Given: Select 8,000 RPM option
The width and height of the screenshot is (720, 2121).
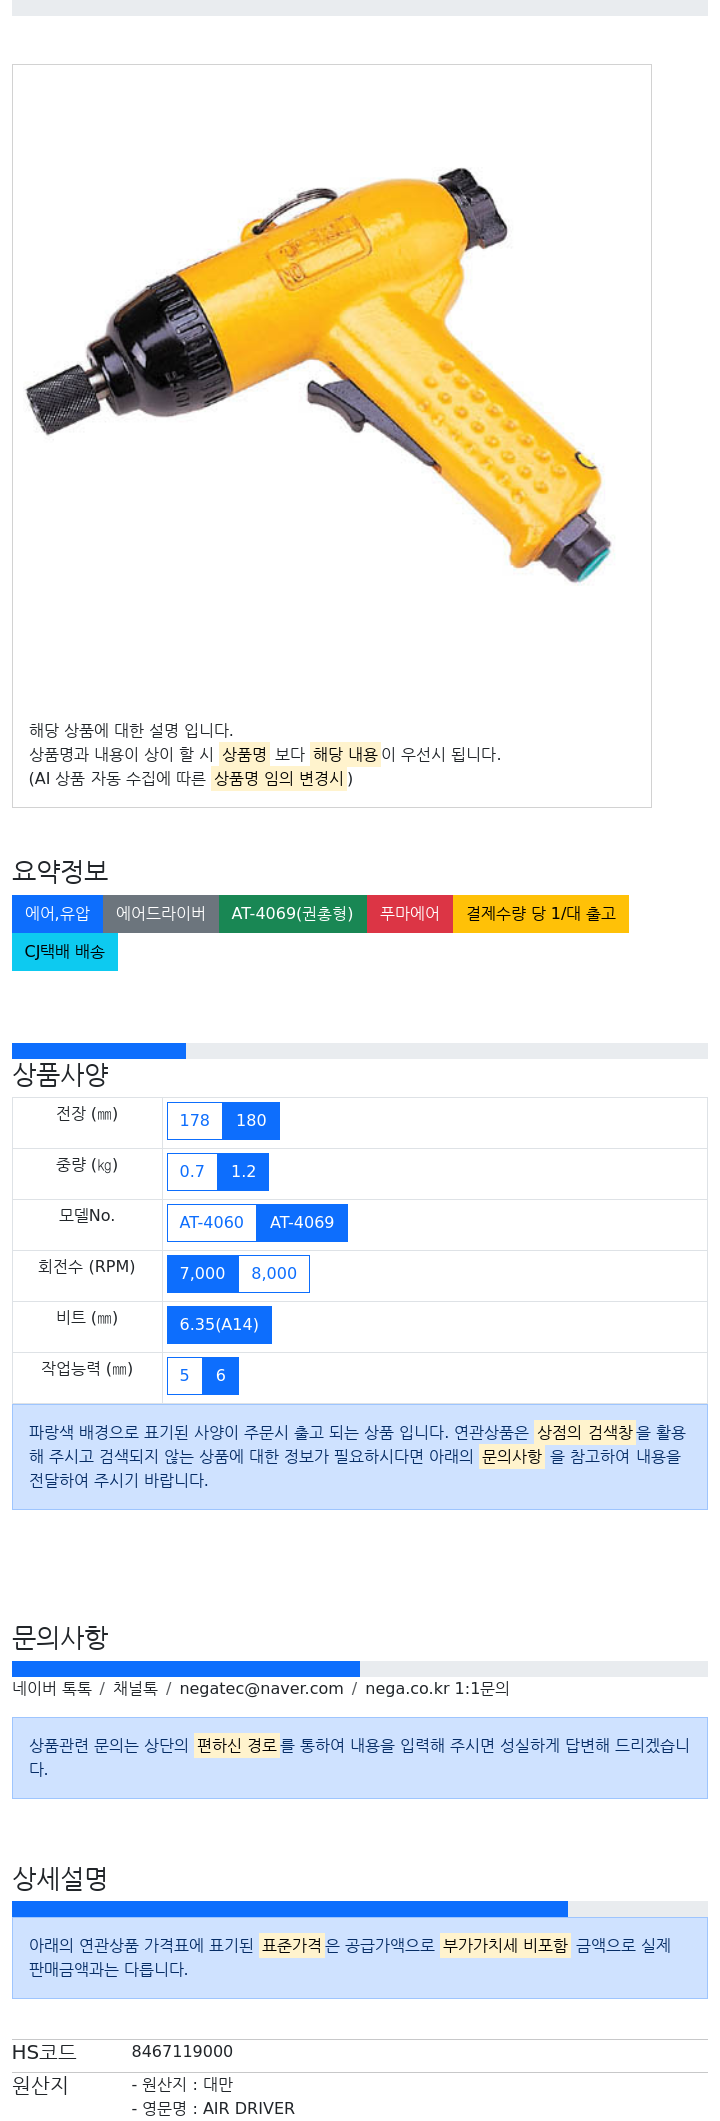Looking at the screenshot, I should (x=274, y=1274).
